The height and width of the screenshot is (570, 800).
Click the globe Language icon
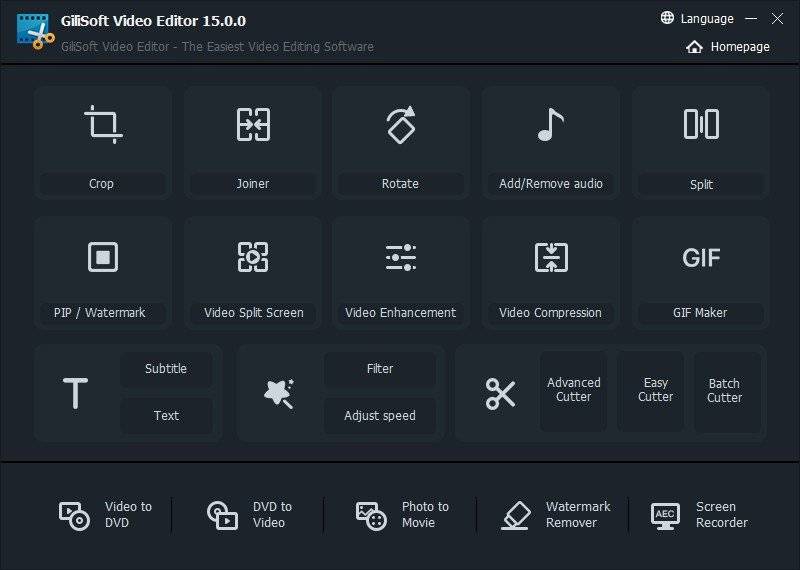667,18
